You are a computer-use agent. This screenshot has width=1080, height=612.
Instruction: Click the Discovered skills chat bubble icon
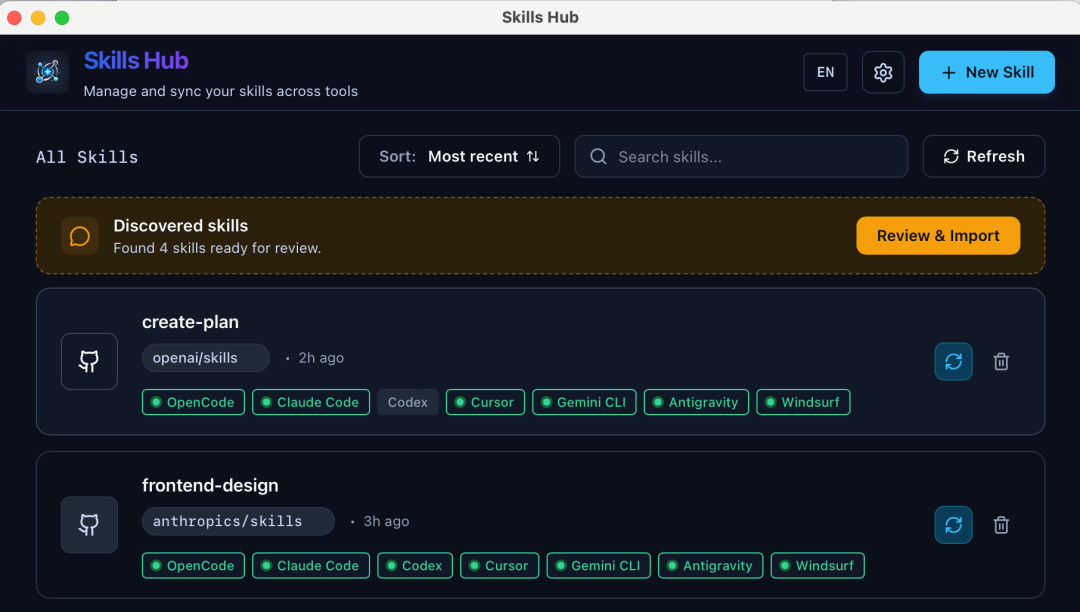[80, 236]
